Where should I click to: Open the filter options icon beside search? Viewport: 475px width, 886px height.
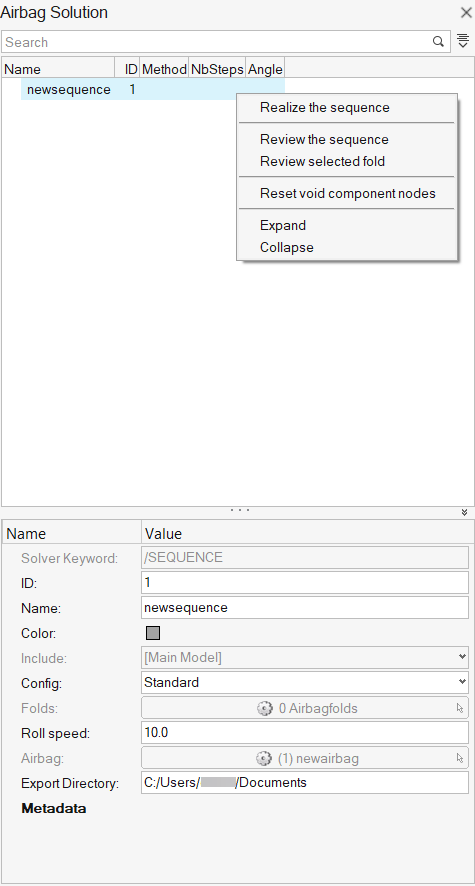click(463, 41)
